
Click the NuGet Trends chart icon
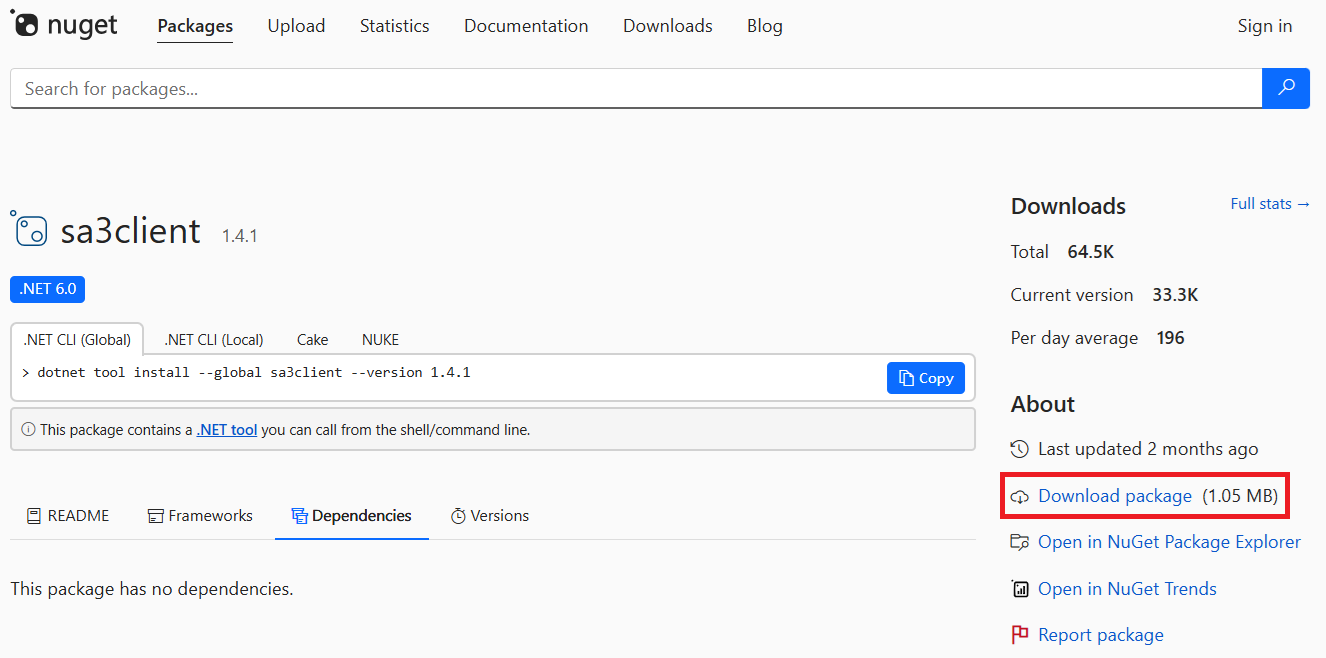coord(1019,589)
